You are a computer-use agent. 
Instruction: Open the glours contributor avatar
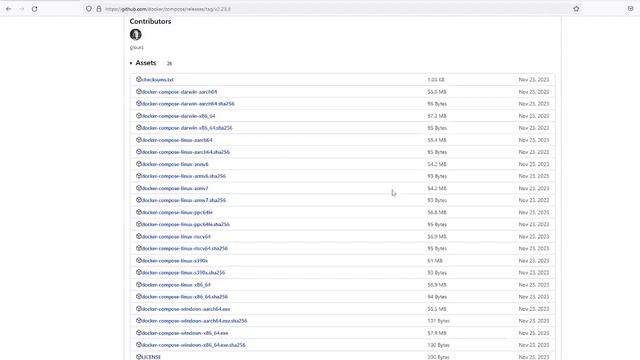click(x=136, y=35)
